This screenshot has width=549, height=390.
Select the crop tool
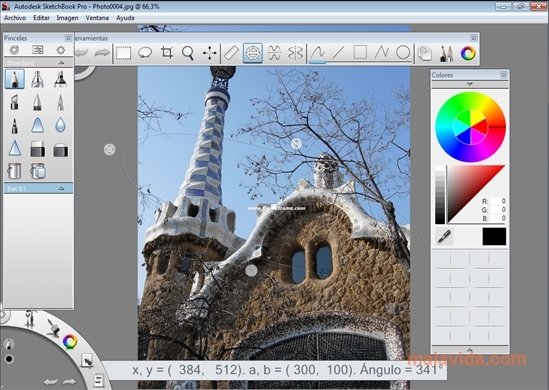point(167,53)
